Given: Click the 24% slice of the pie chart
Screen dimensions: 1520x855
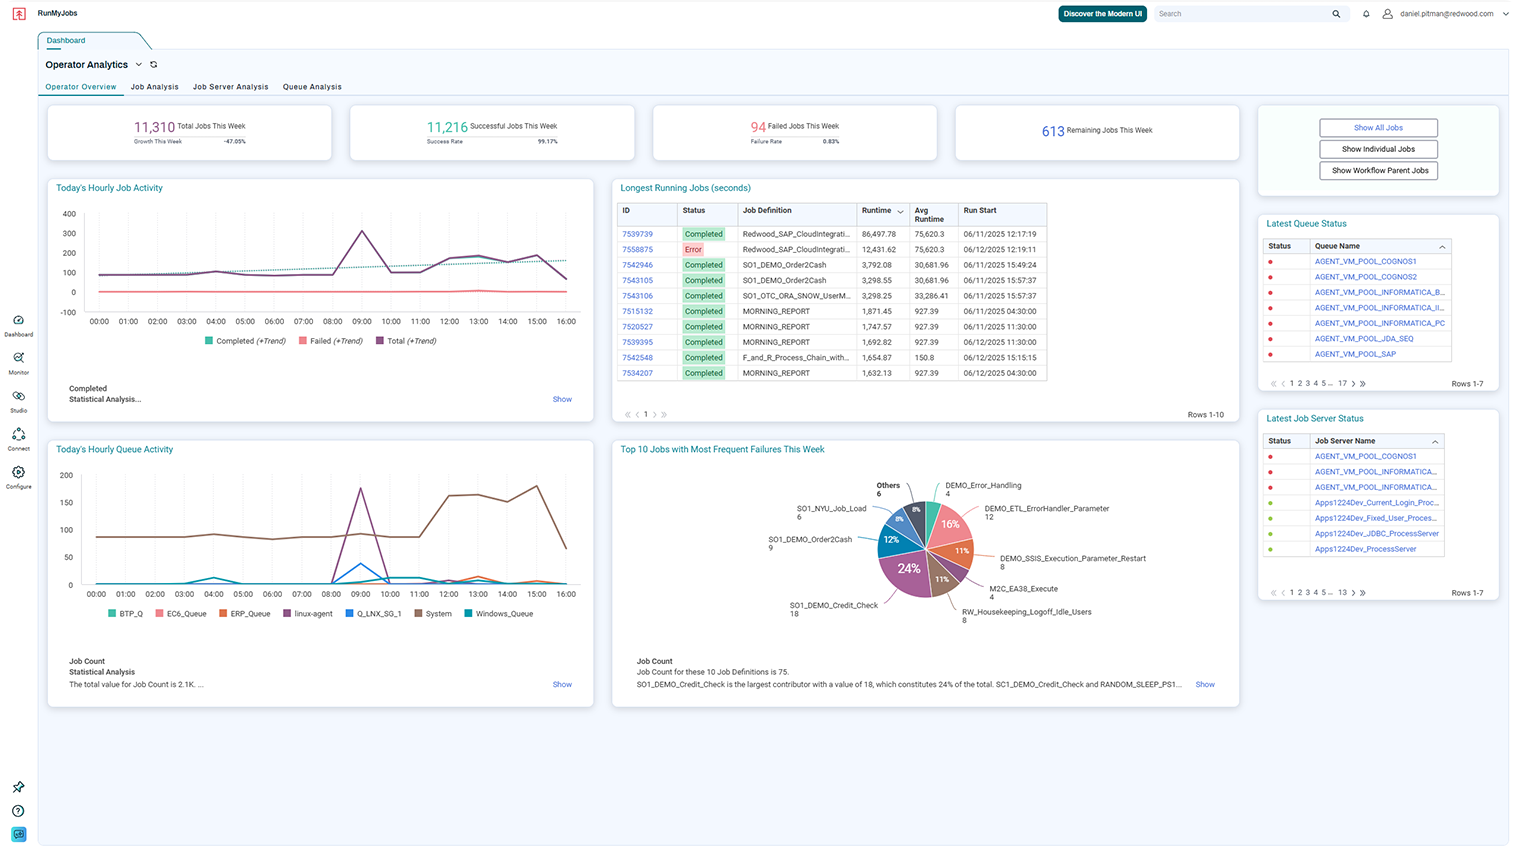Looking at the screenshot, I should point(905,571).
